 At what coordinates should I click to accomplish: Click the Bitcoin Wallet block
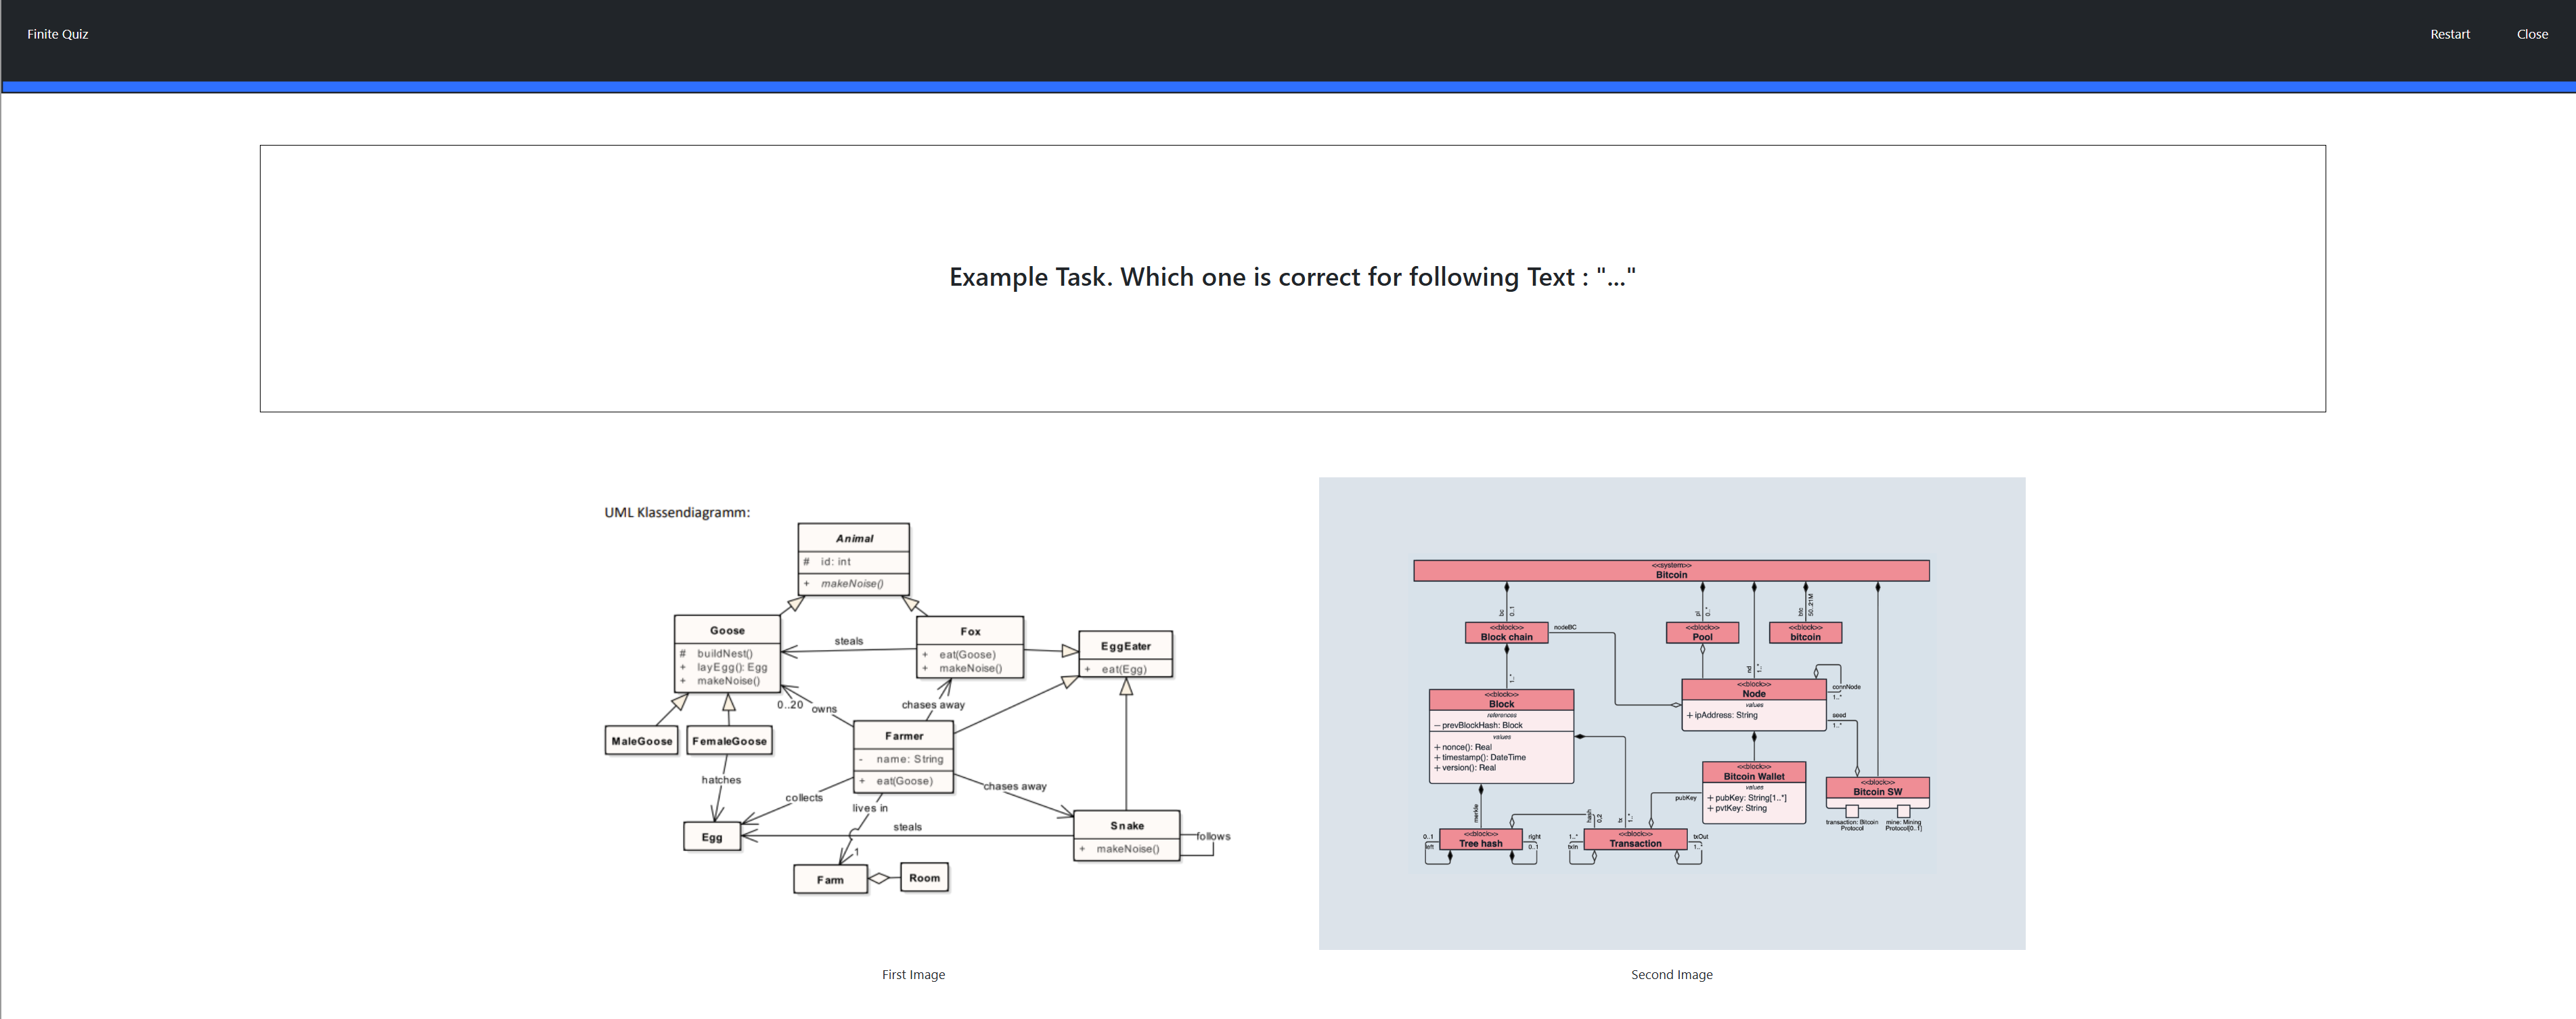(x=1753, y=792)
